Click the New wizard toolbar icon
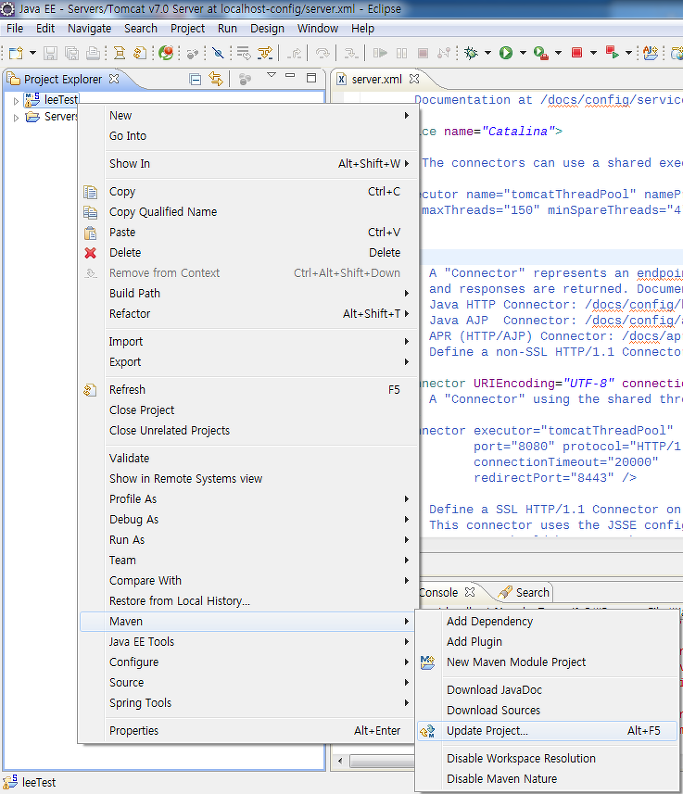This screenshot has height=794, width=683. 16,53
